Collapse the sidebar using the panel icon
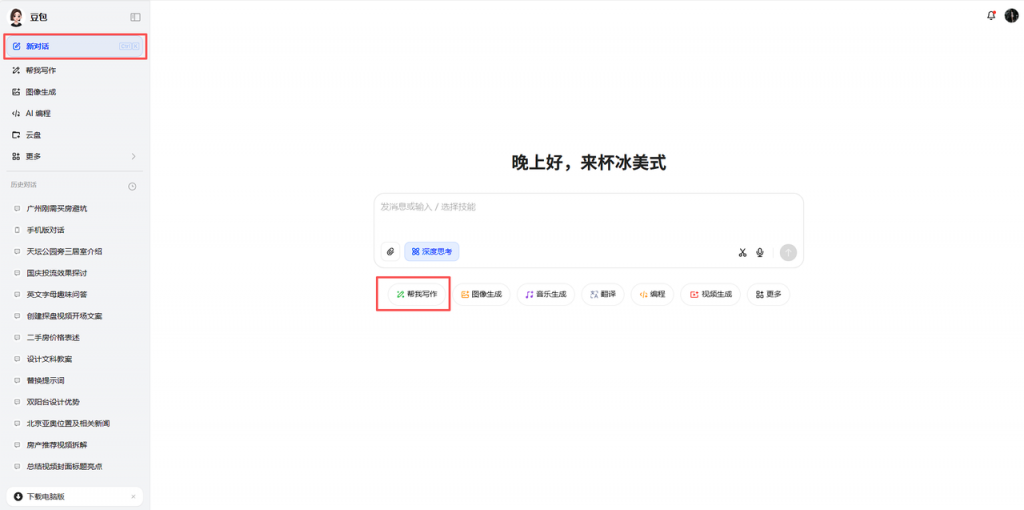1024x510 pixels. [135, 17]
